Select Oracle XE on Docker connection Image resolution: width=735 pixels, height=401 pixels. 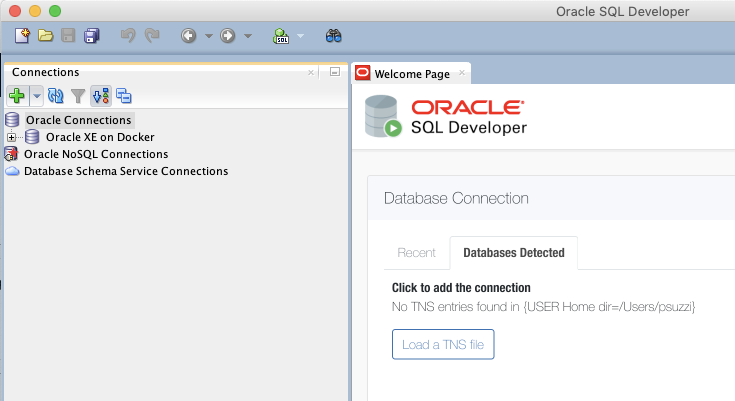point(100,137)
